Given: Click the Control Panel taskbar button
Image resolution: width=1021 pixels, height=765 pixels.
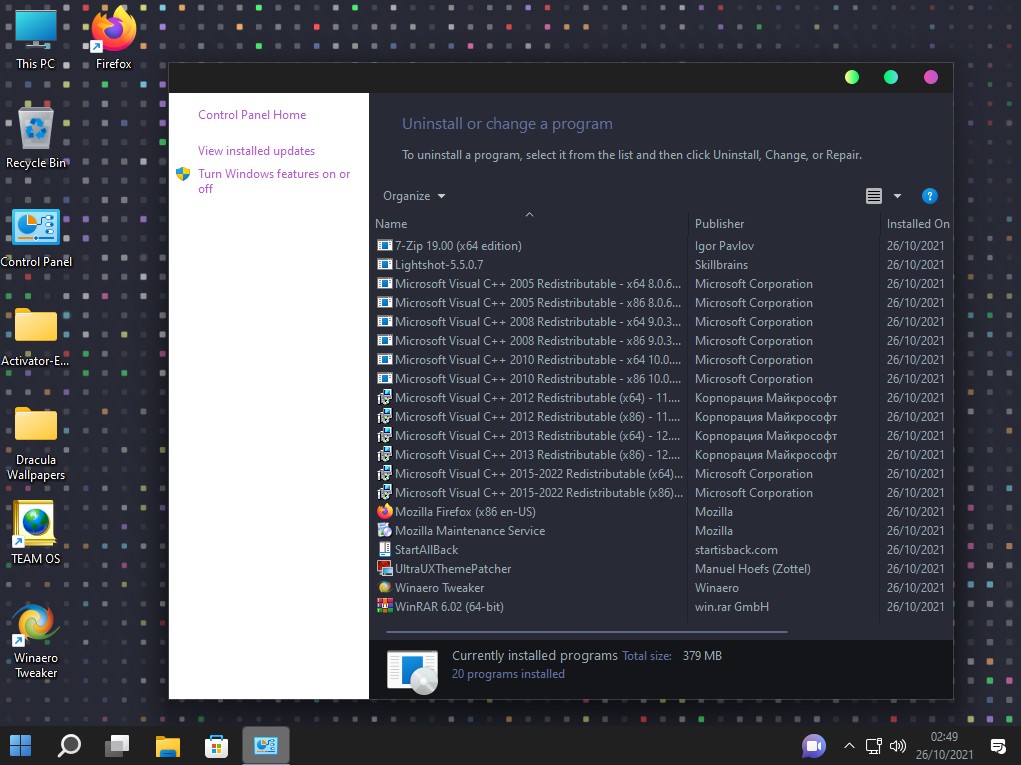Looking at the screenshot, I should click(266, 745).
